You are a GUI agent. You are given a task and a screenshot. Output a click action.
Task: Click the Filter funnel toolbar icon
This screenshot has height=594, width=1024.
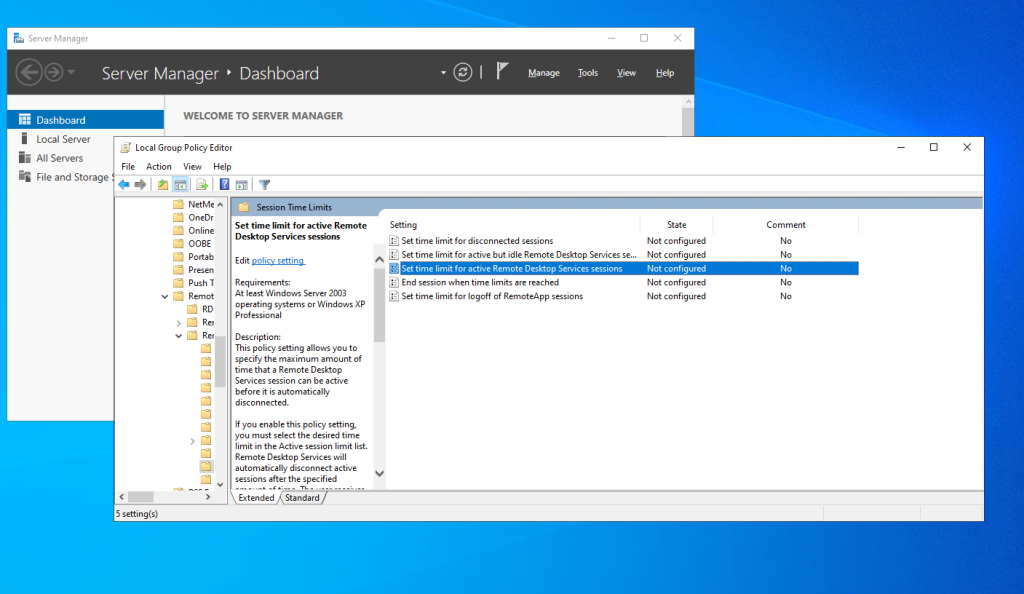point(264,185)
